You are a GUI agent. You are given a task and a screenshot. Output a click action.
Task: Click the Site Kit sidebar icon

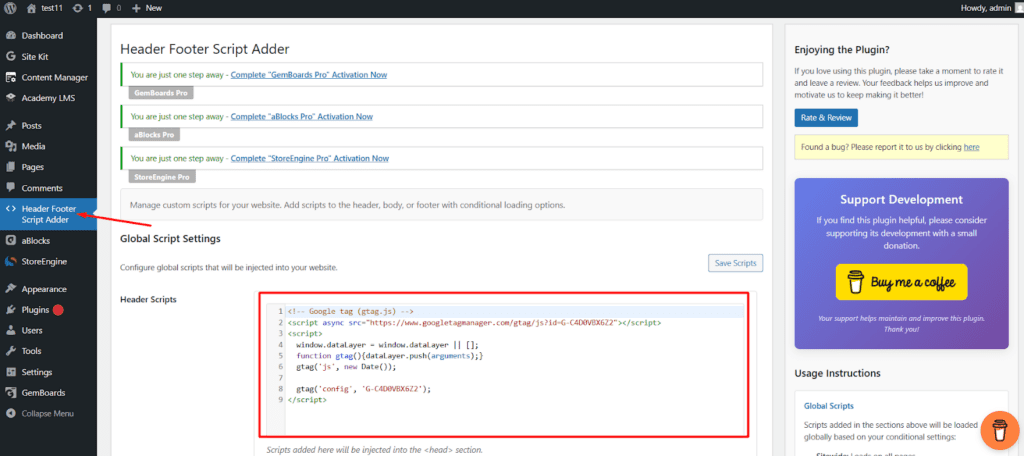coord(10,56)
